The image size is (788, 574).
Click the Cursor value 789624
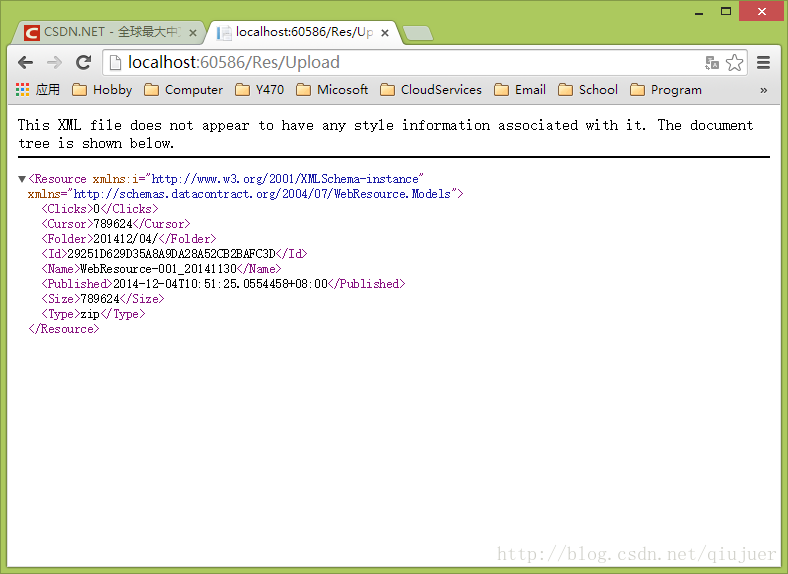113,224
